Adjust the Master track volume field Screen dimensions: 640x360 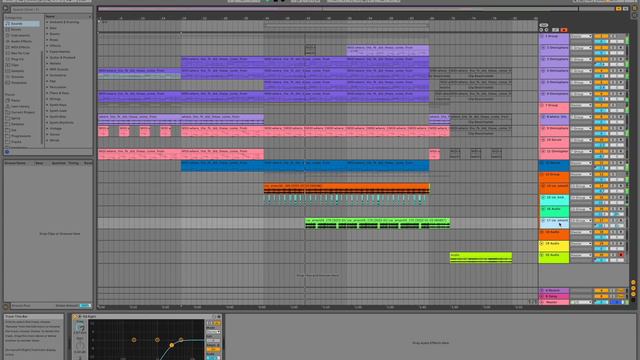601,302
